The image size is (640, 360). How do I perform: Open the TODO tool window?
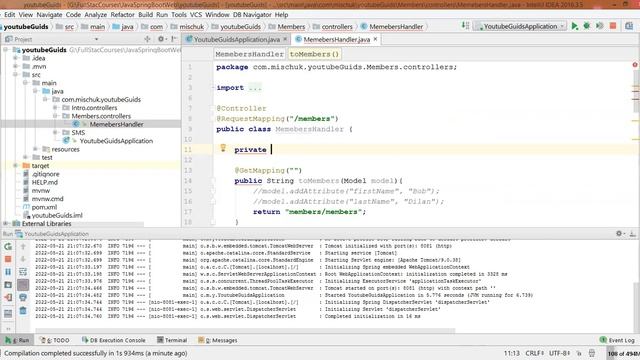click(x=55, y=340)
